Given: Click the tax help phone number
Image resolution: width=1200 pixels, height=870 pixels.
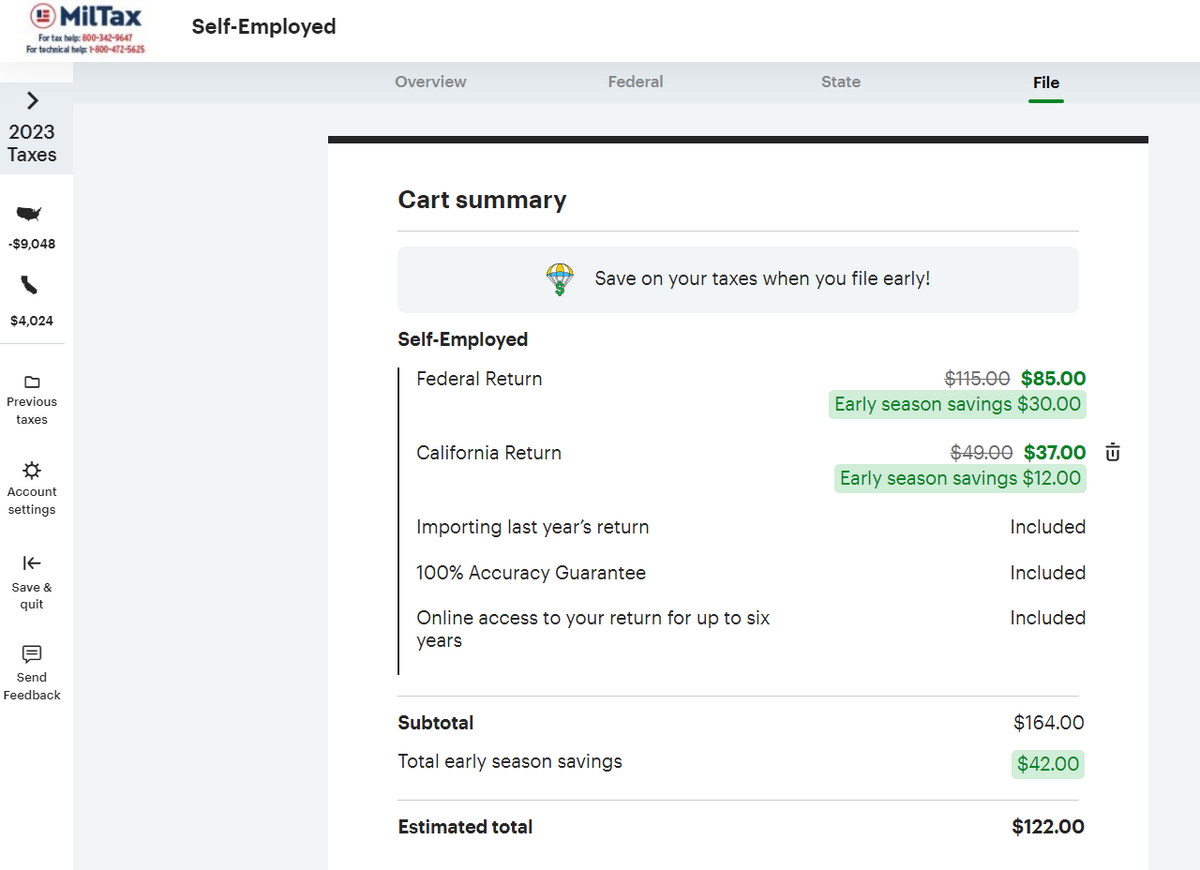Looking at the screenshot, I should tap(106, 38).
